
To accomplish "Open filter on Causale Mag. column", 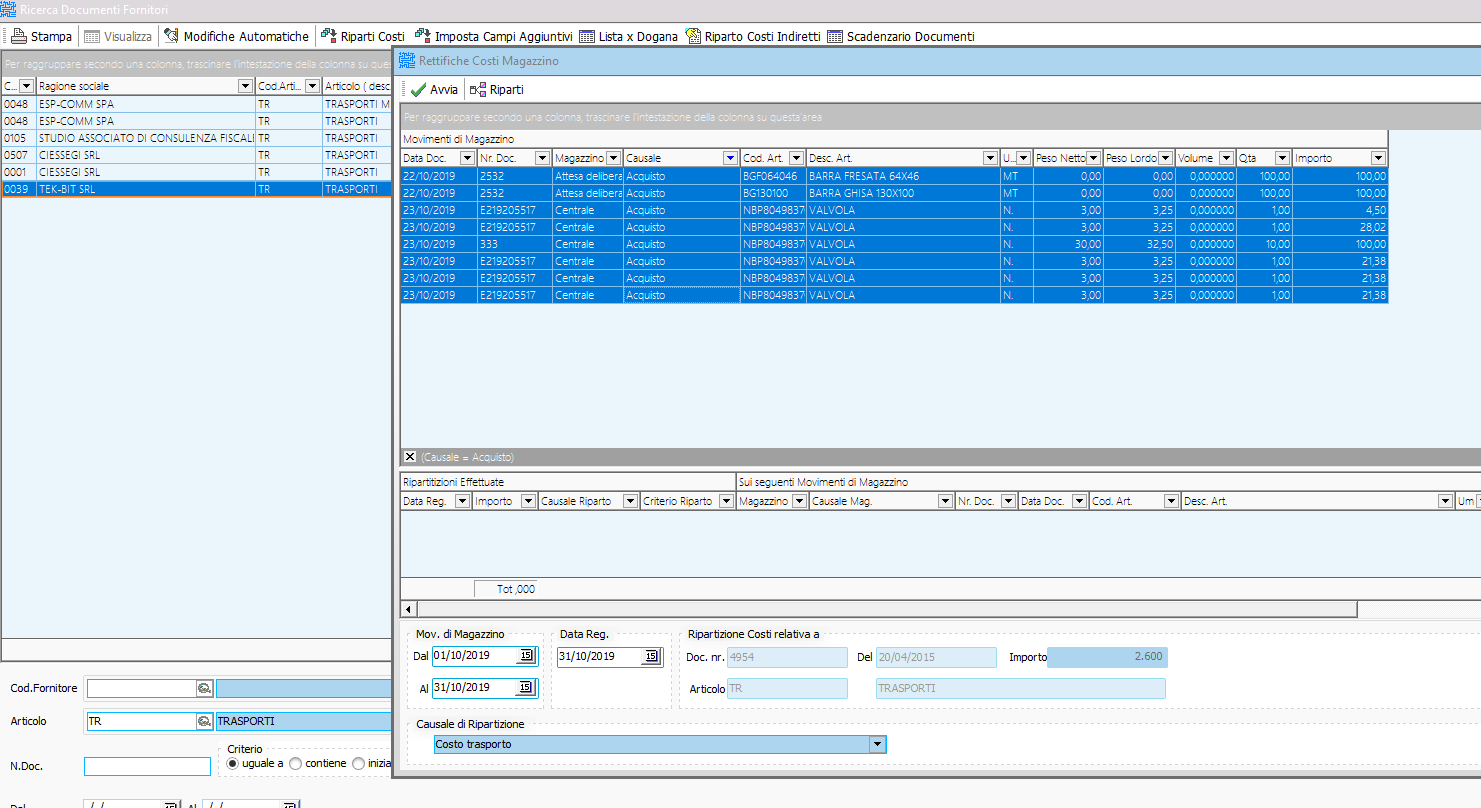I will tap(945, 501).
